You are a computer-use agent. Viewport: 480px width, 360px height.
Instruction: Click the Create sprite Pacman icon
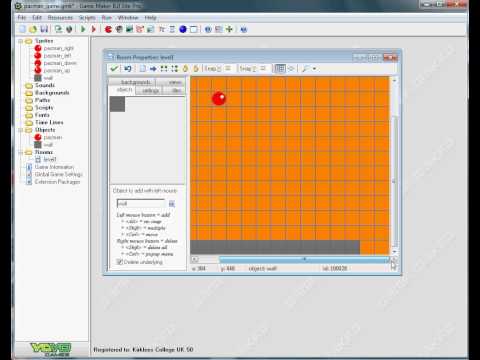tap(108, 29)
